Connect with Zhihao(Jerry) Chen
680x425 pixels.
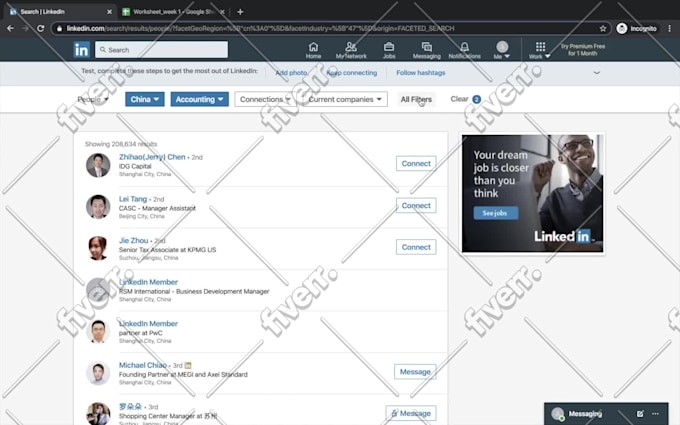(416, 163)
